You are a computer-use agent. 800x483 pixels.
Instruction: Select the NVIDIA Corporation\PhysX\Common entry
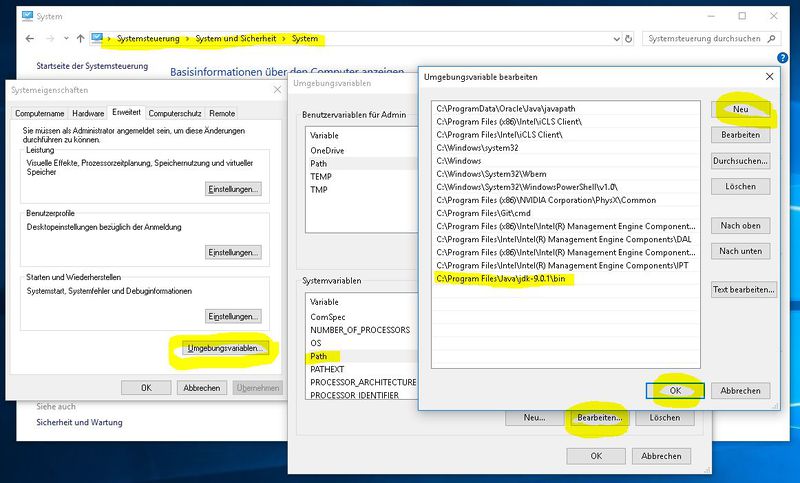(565, 200)
